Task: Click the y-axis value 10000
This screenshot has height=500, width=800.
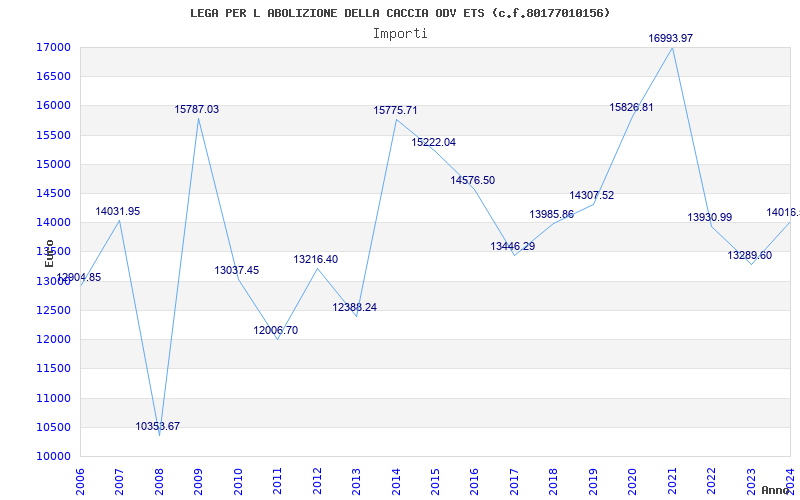Action: (x=53, y=456)
